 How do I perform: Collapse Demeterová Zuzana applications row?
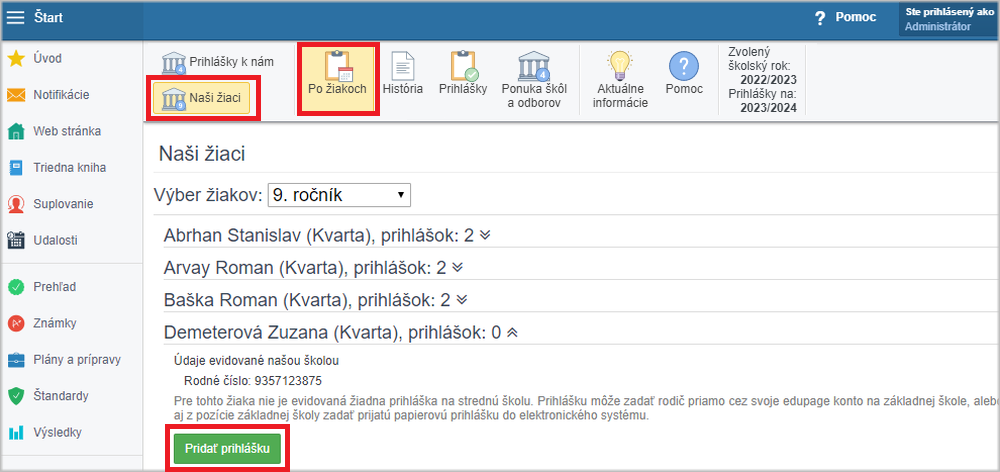pos(341,332)
